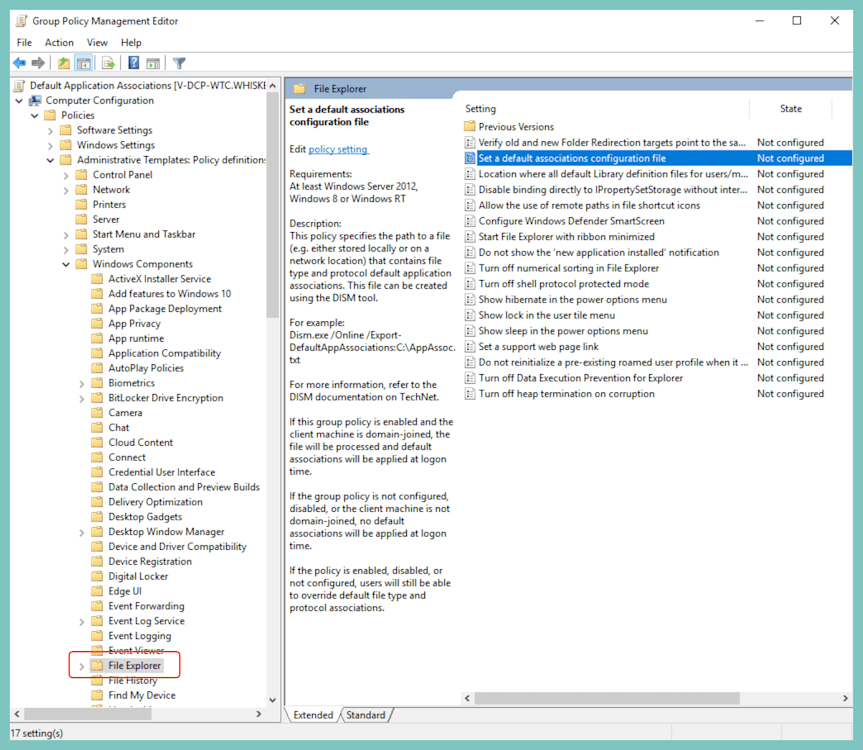Click the filter icon in the toolbar
Image resolution: width=863 pixels, height=750 pixels.
(x=178, y=63)
